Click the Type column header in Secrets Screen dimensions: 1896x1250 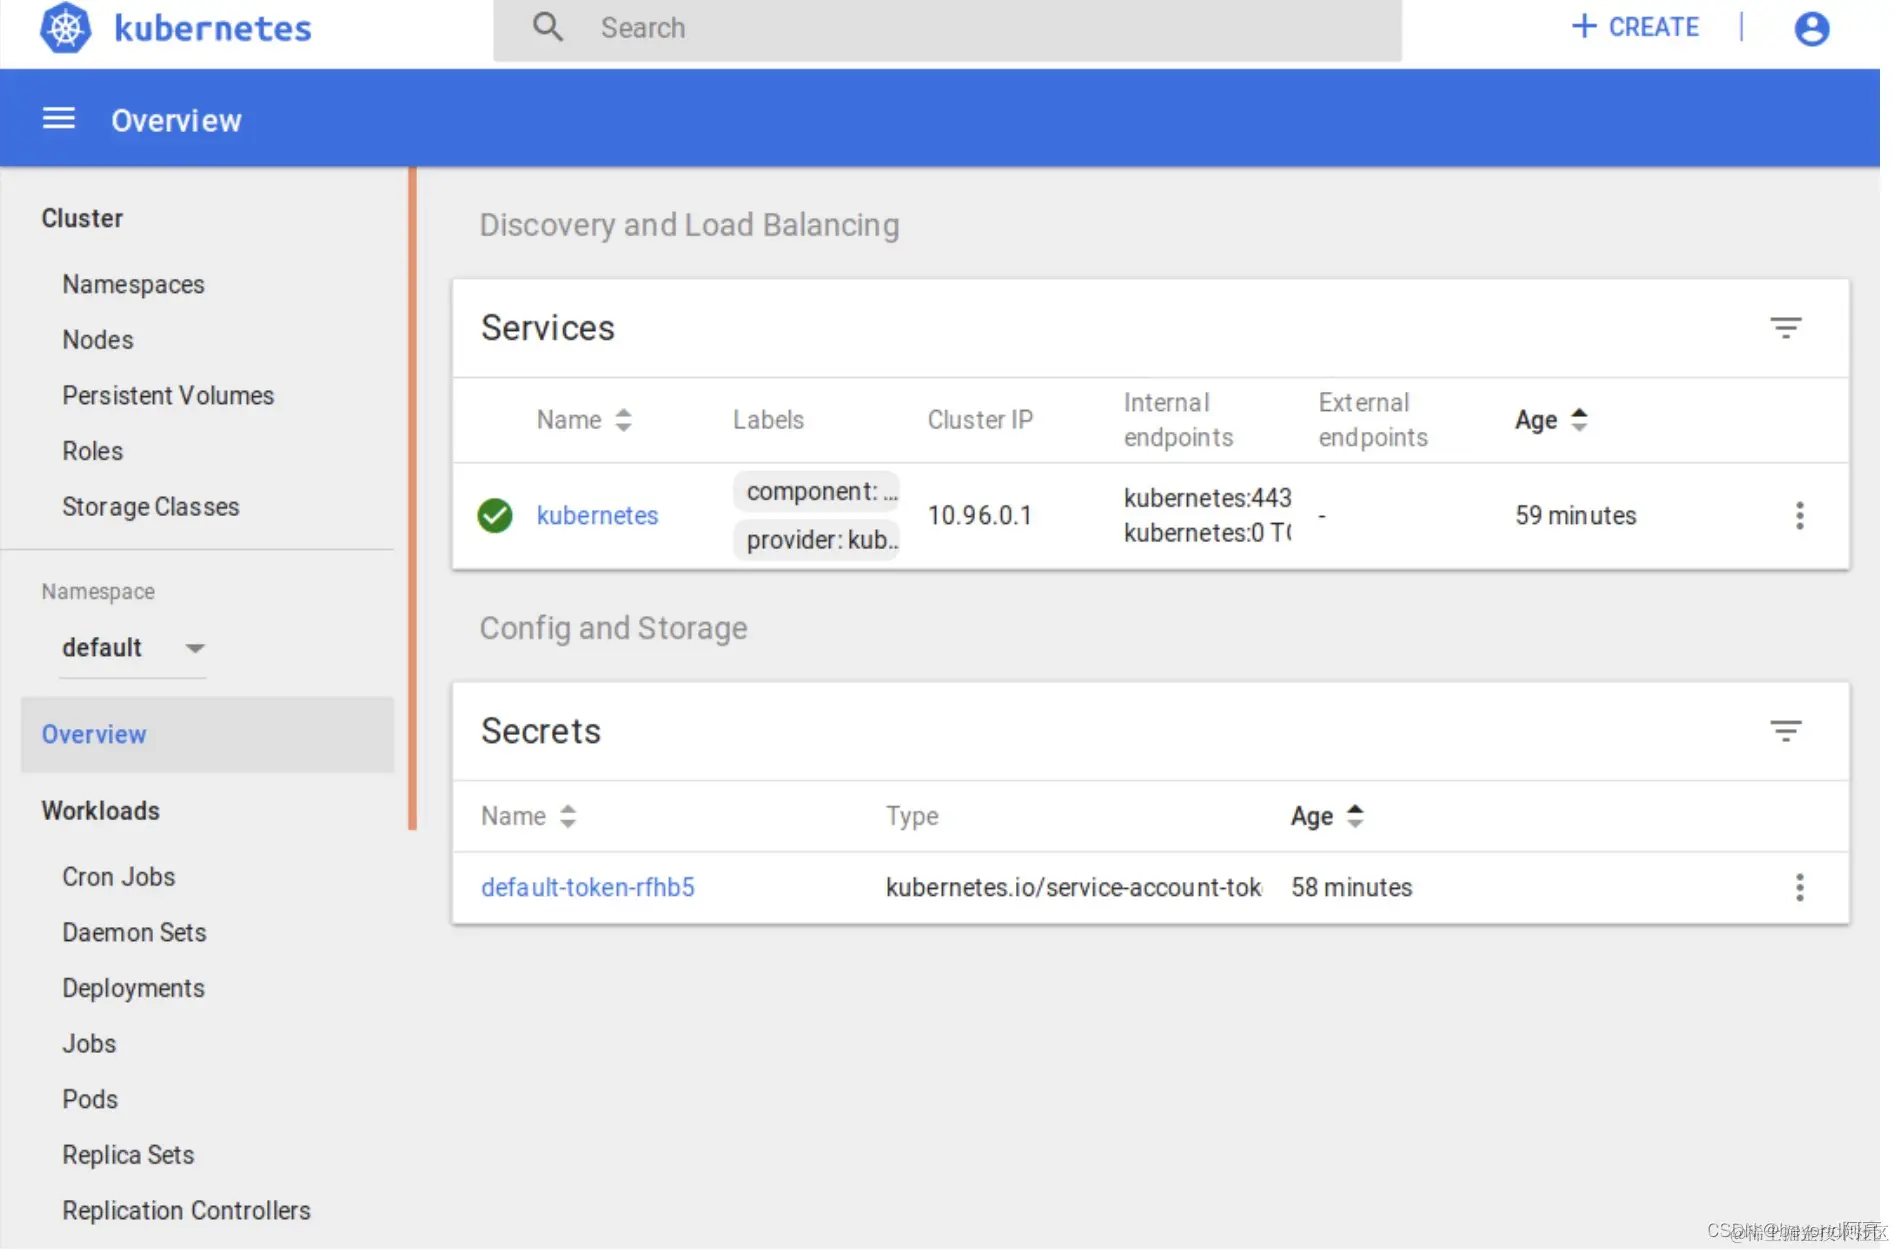(912, 817)
